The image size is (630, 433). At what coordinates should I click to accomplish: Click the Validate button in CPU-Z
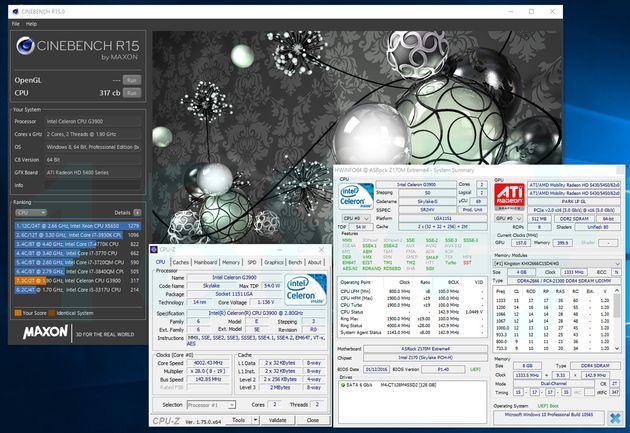pos(277,420)
